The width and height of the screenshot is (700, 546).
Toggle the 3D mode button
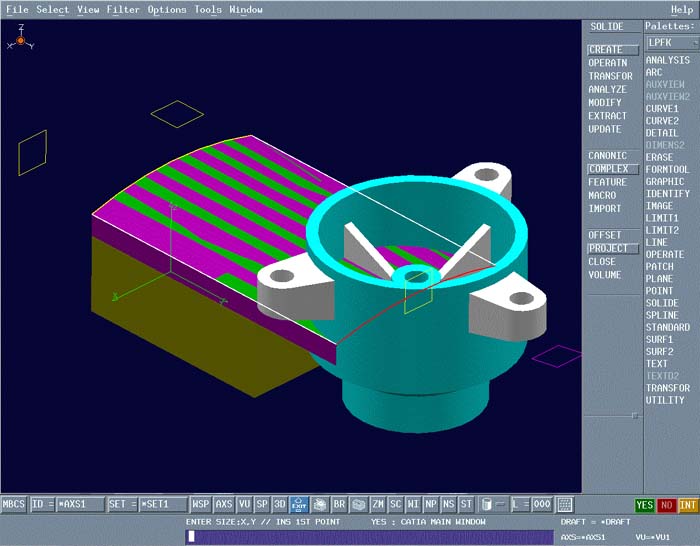280,505
